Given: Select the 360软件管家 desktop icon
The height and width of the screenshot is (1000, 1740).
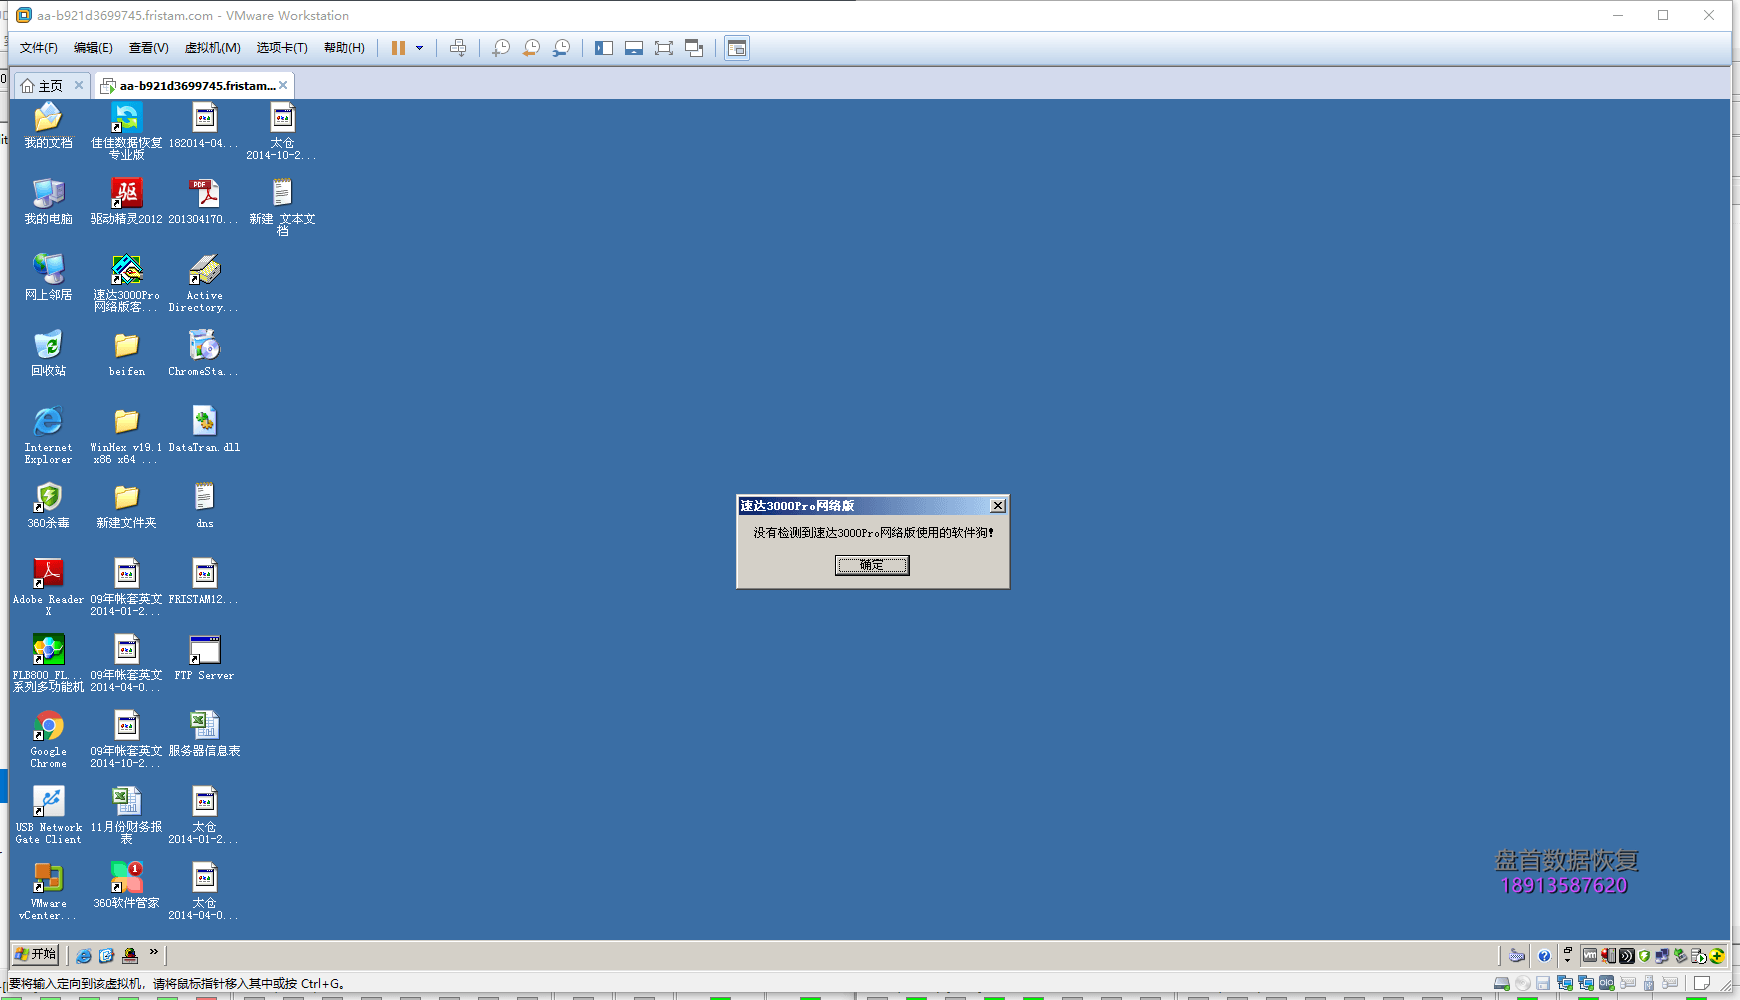Looking at the screenshot, I should (126, 885).
